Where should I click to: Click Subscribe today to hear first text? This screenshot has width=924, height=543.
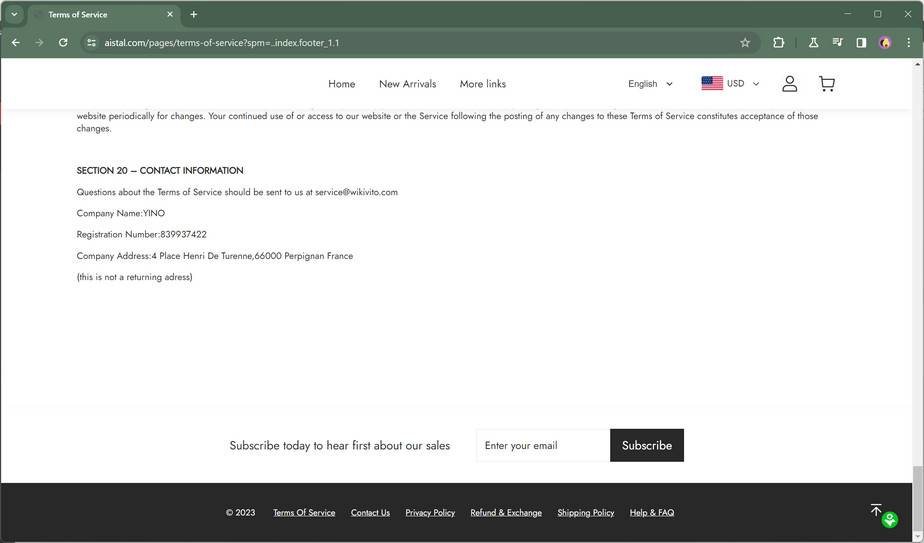tap(339, 446)
